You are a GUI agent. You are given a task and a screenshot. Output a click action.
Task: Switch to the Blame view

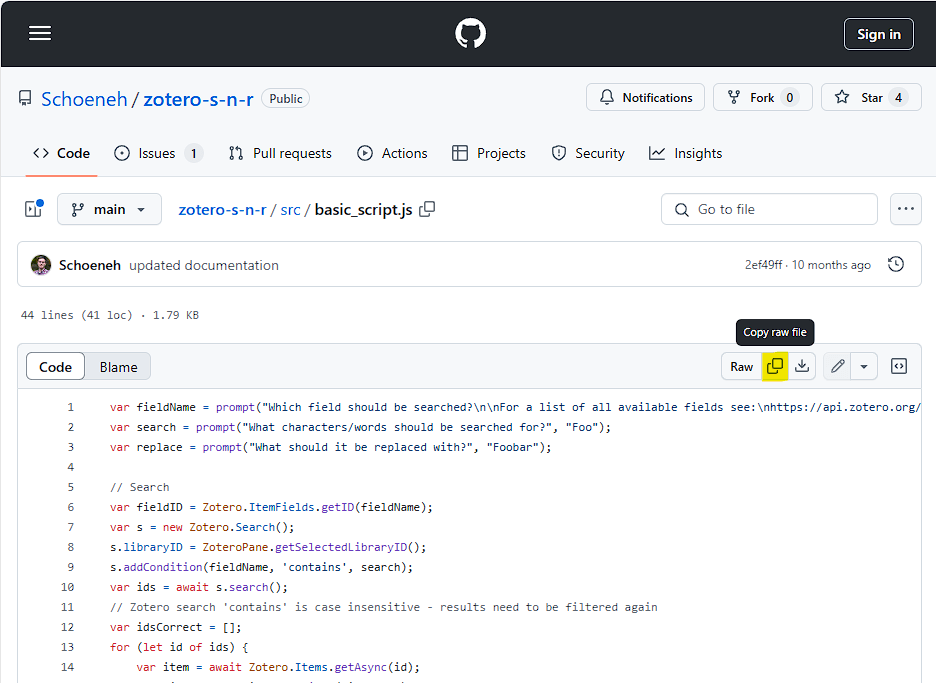click(117, 366)
